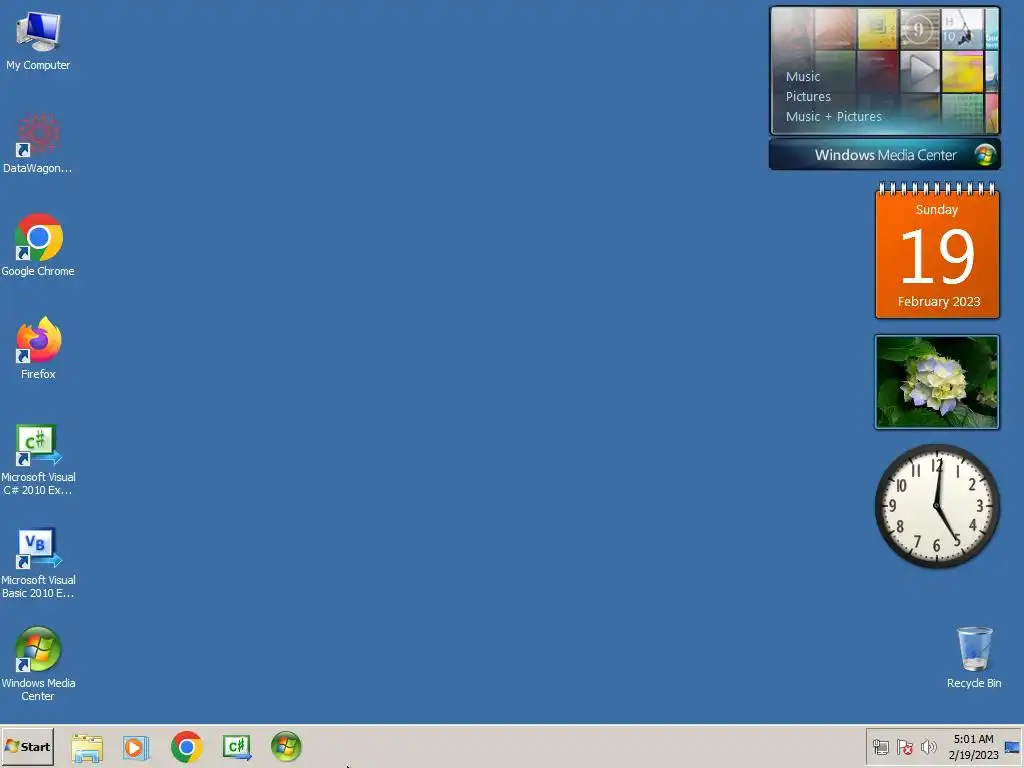Click the Show Desktop icon in tray
This screenshot has width=1024, height=768.
1012,747
